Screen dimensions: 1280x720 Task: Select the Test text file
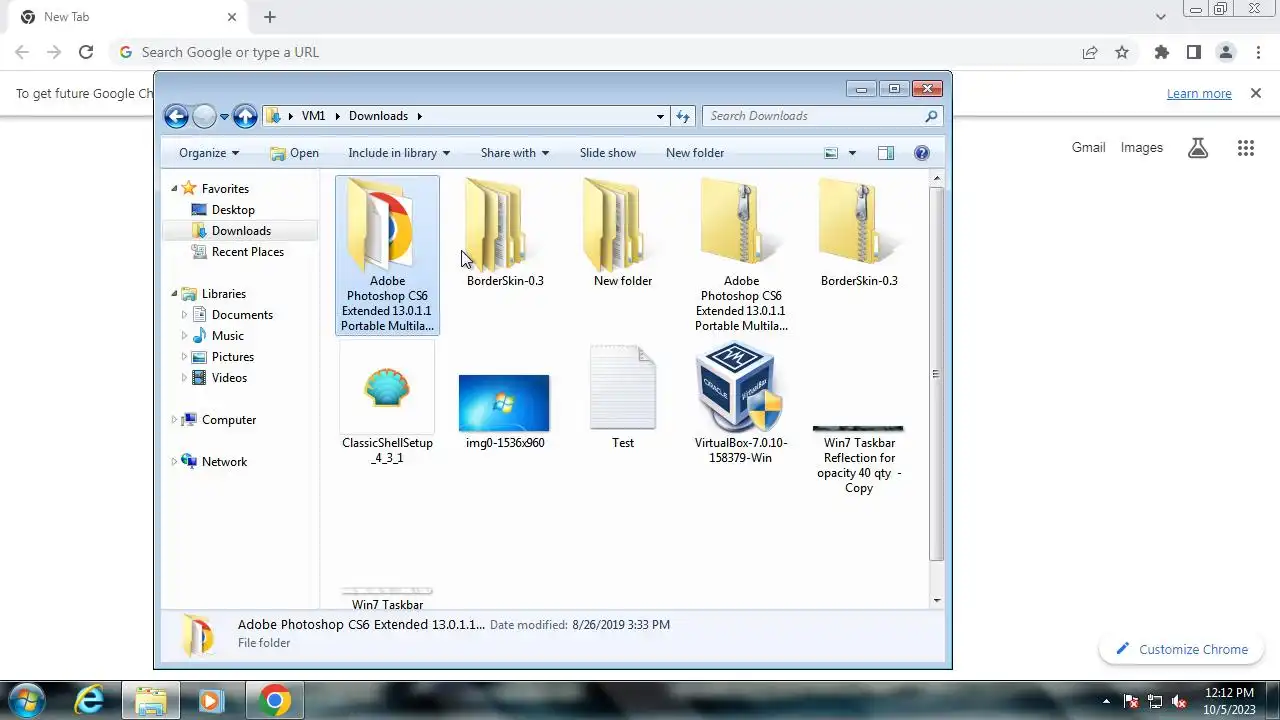tap(623, 397)
